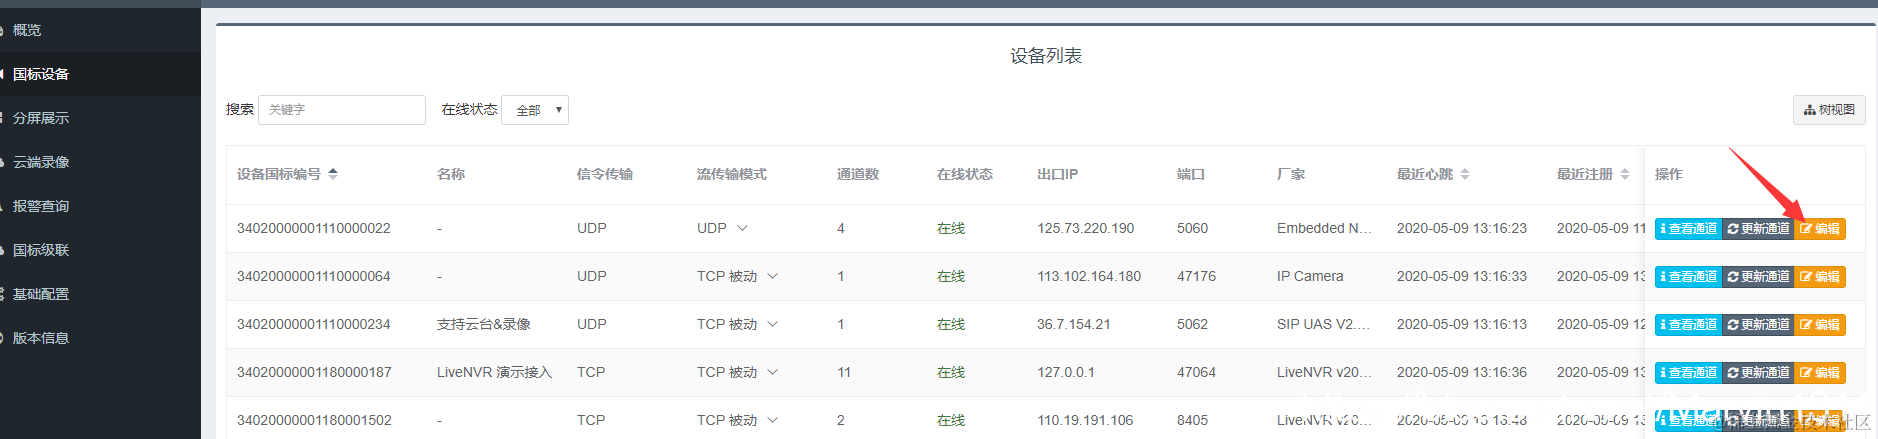Select device ID 34020000001110000022
This screenshot has width=1878, height=439.
pyautogui.click(x=314, y=228)
